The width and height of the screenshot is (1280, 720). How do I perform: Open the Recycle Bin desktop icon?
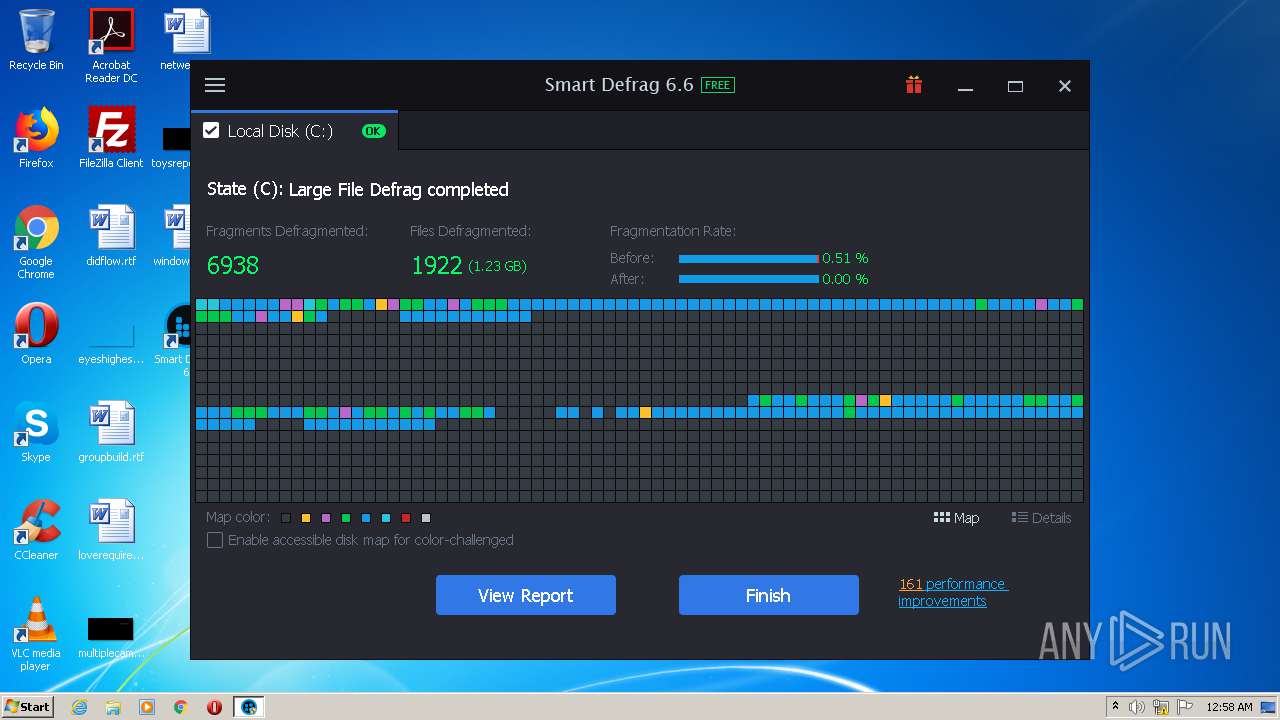click(36, 40)
